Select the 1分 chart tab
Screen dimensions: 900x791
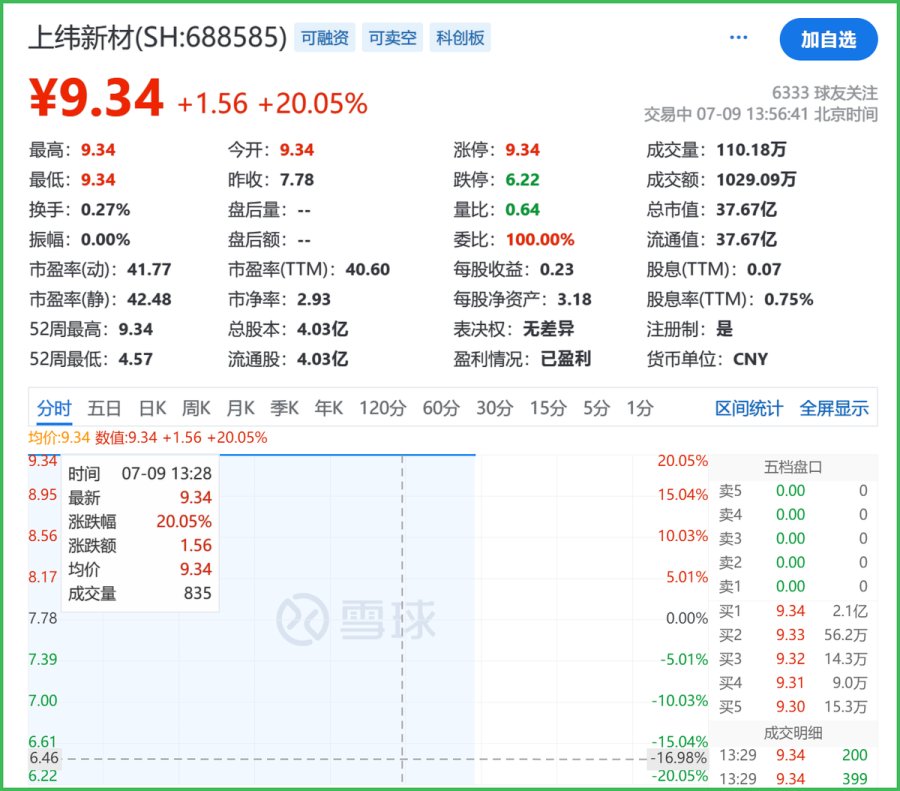639,408
